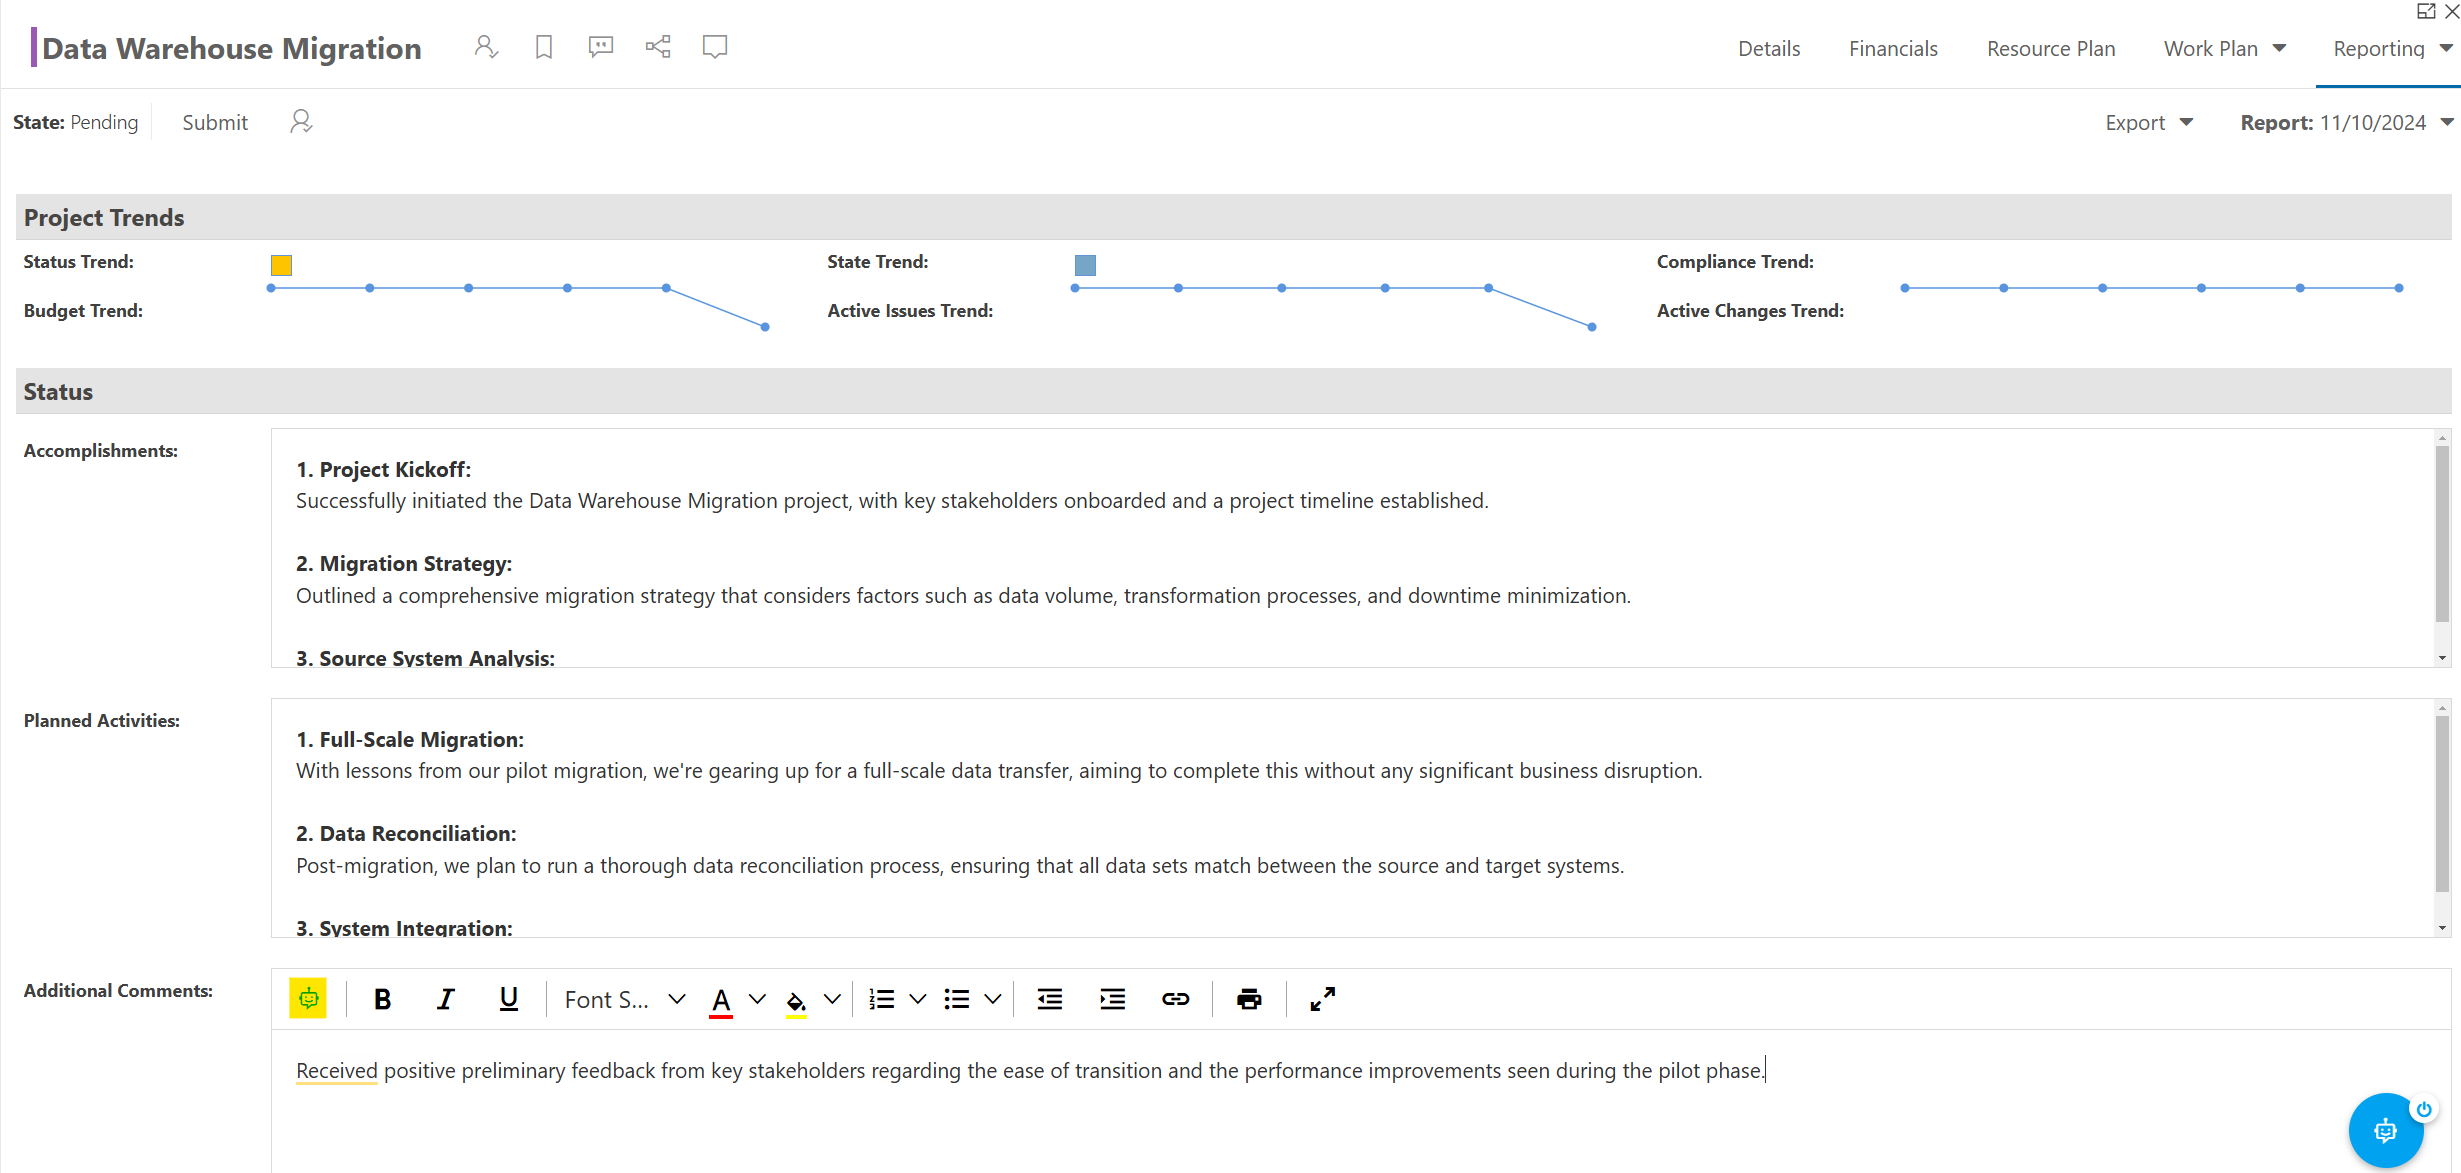Click into the Additional Comments text area
The height and width of the screenshot is (1173, 2461).
coord(1360,1102)
